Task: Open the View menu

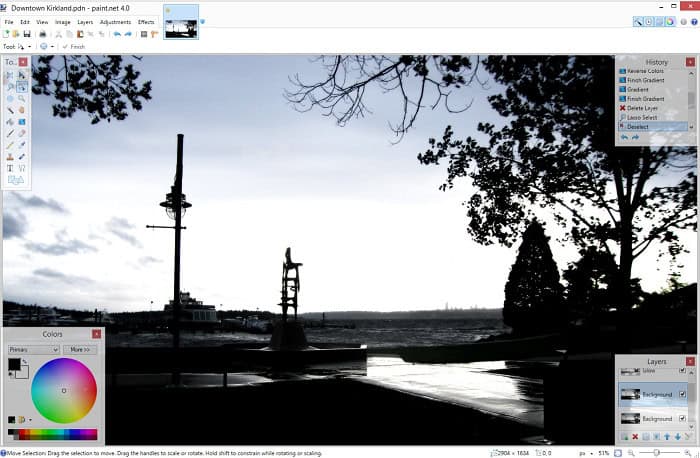Action: click(x=42, y=22)
